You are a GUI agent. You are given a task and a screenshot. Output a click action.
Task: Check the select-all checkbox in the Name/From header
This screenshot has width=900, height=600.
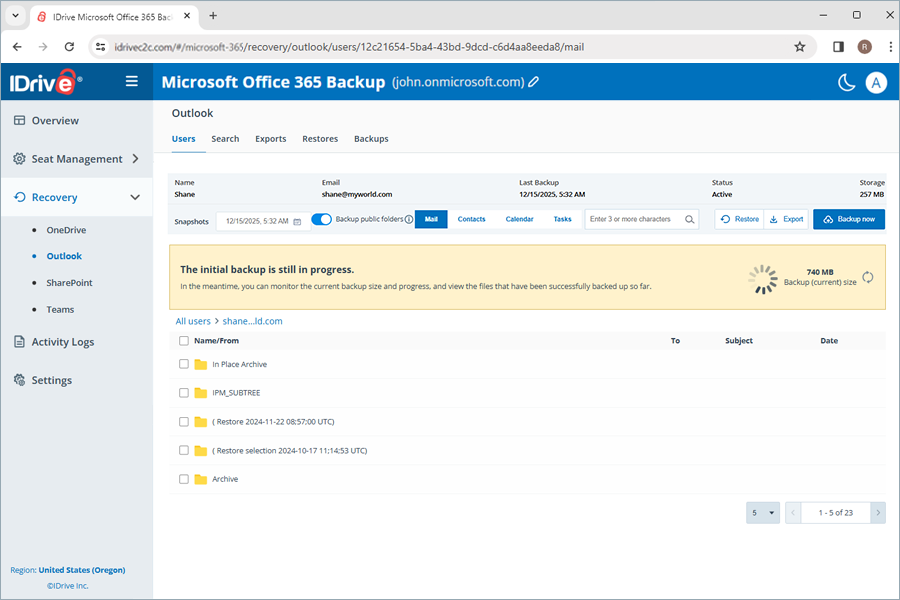[x=184, y=340]
